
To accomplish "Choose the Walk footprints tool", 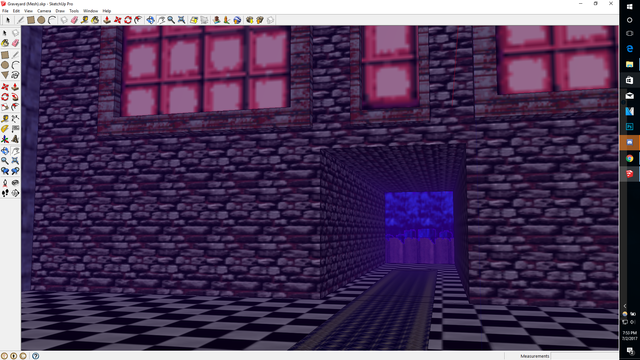I will click(x=5, y=193).
